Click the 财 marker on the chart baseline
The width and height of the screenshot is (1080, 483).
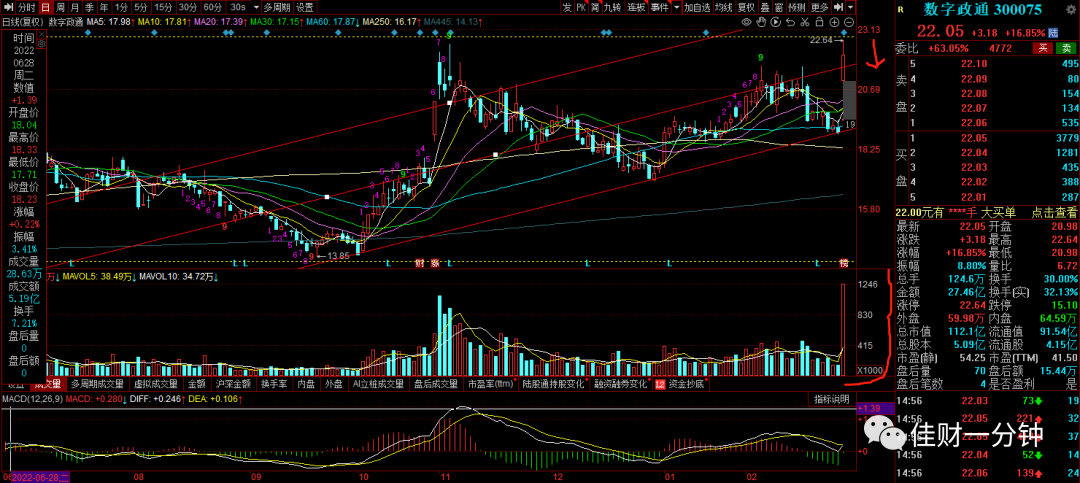[419, 263]
